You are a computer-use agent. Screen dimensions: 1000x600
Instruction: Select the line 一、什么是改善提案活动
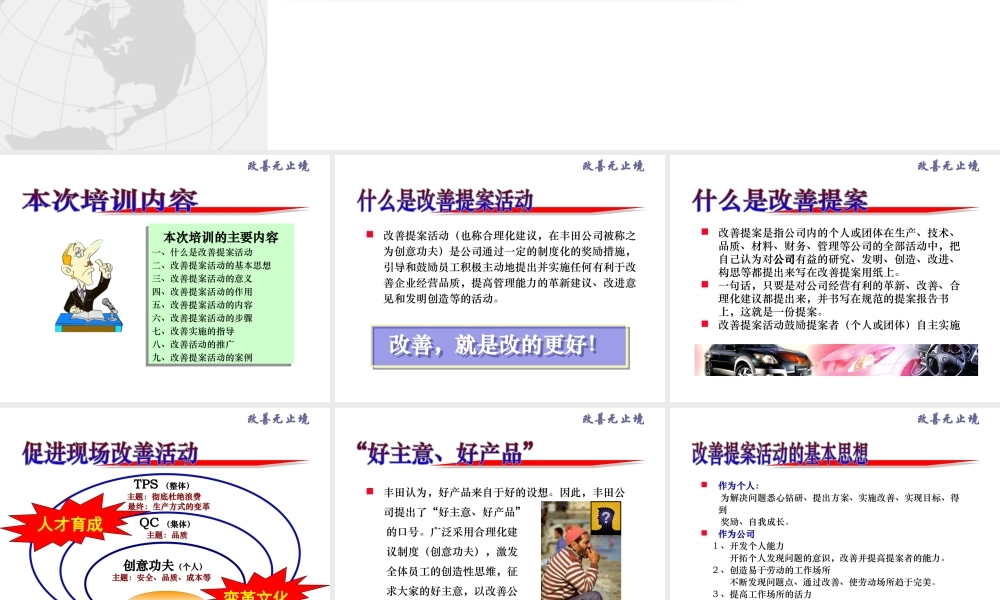point(202,252)
